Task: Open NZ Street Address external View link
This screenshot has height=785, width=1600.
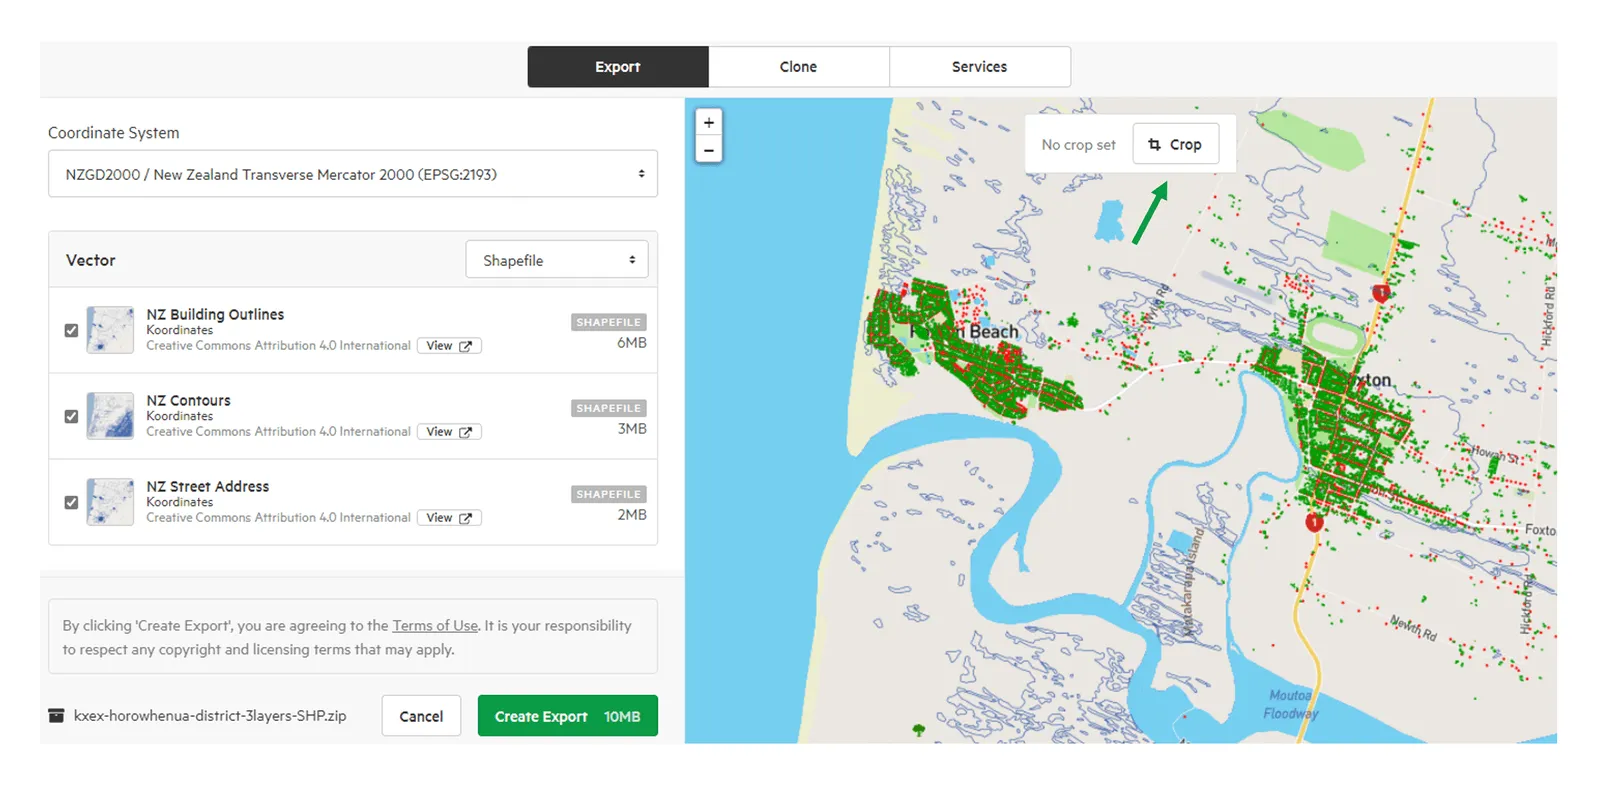Action: pos(449,518)
